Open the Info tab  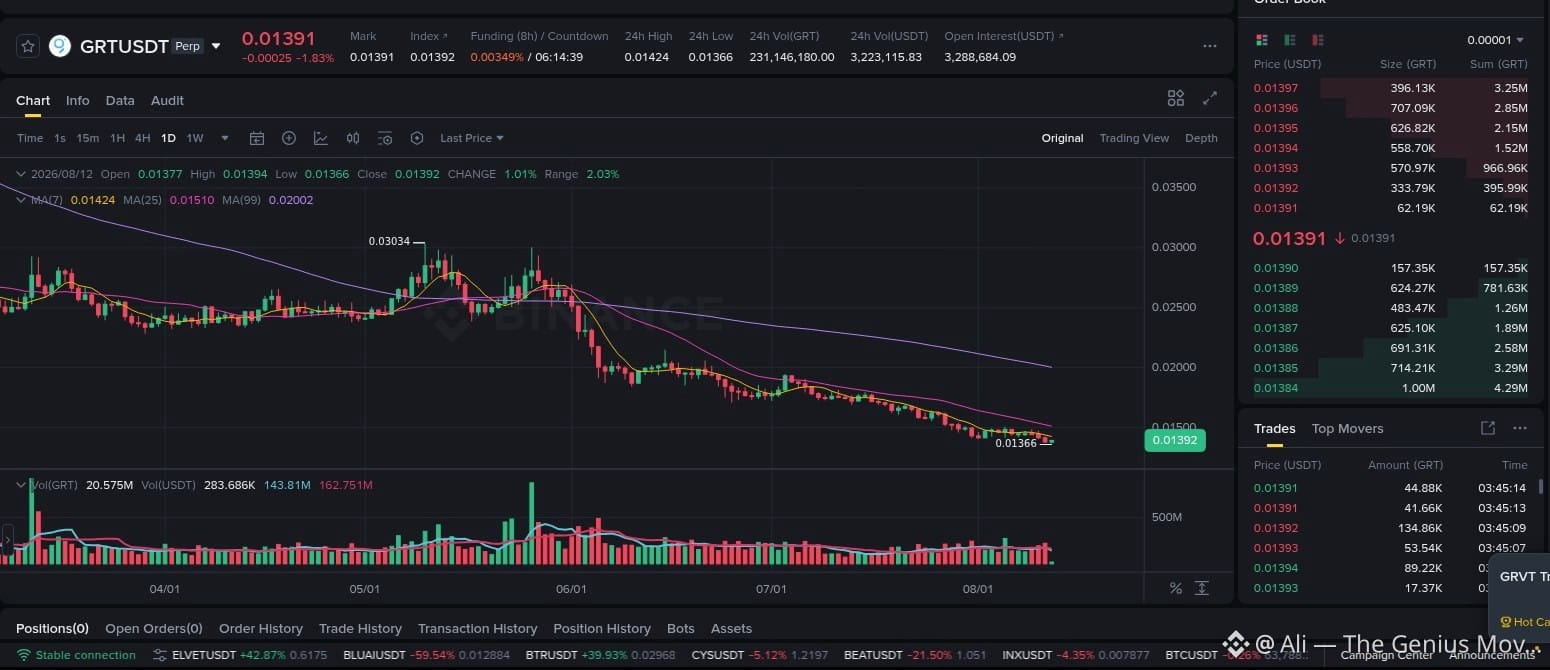77,100
